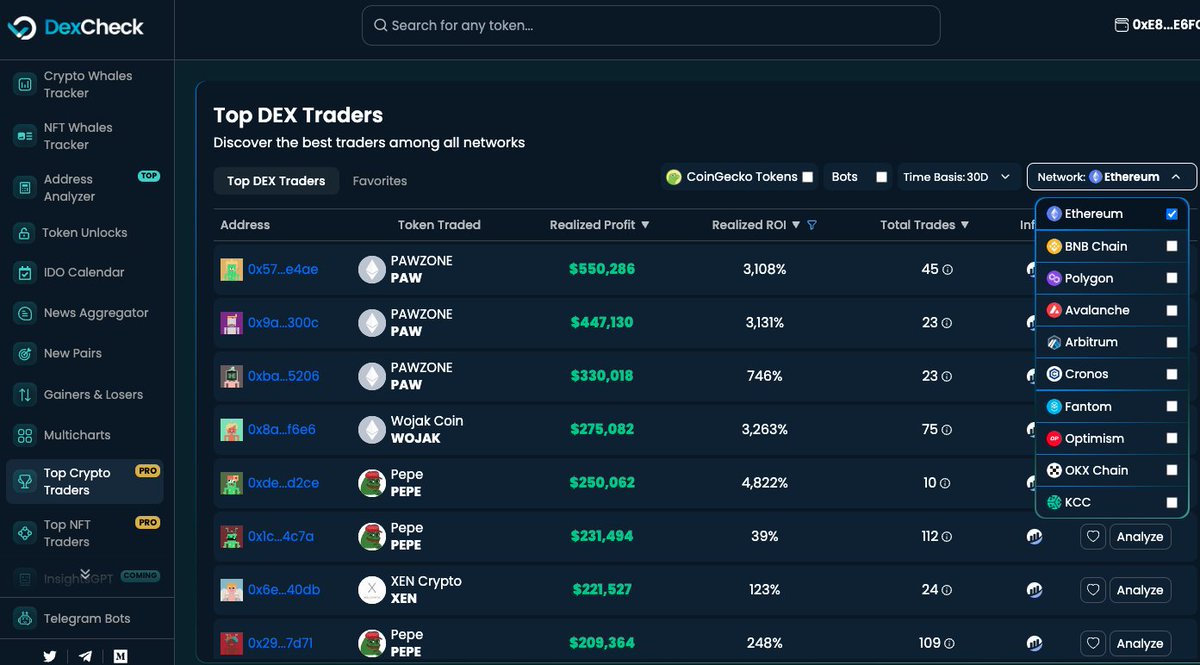This screenshot has height=665, width=1200.
Task: Uncheck Ethereum in the network list
Action: tap(1170, 213)
